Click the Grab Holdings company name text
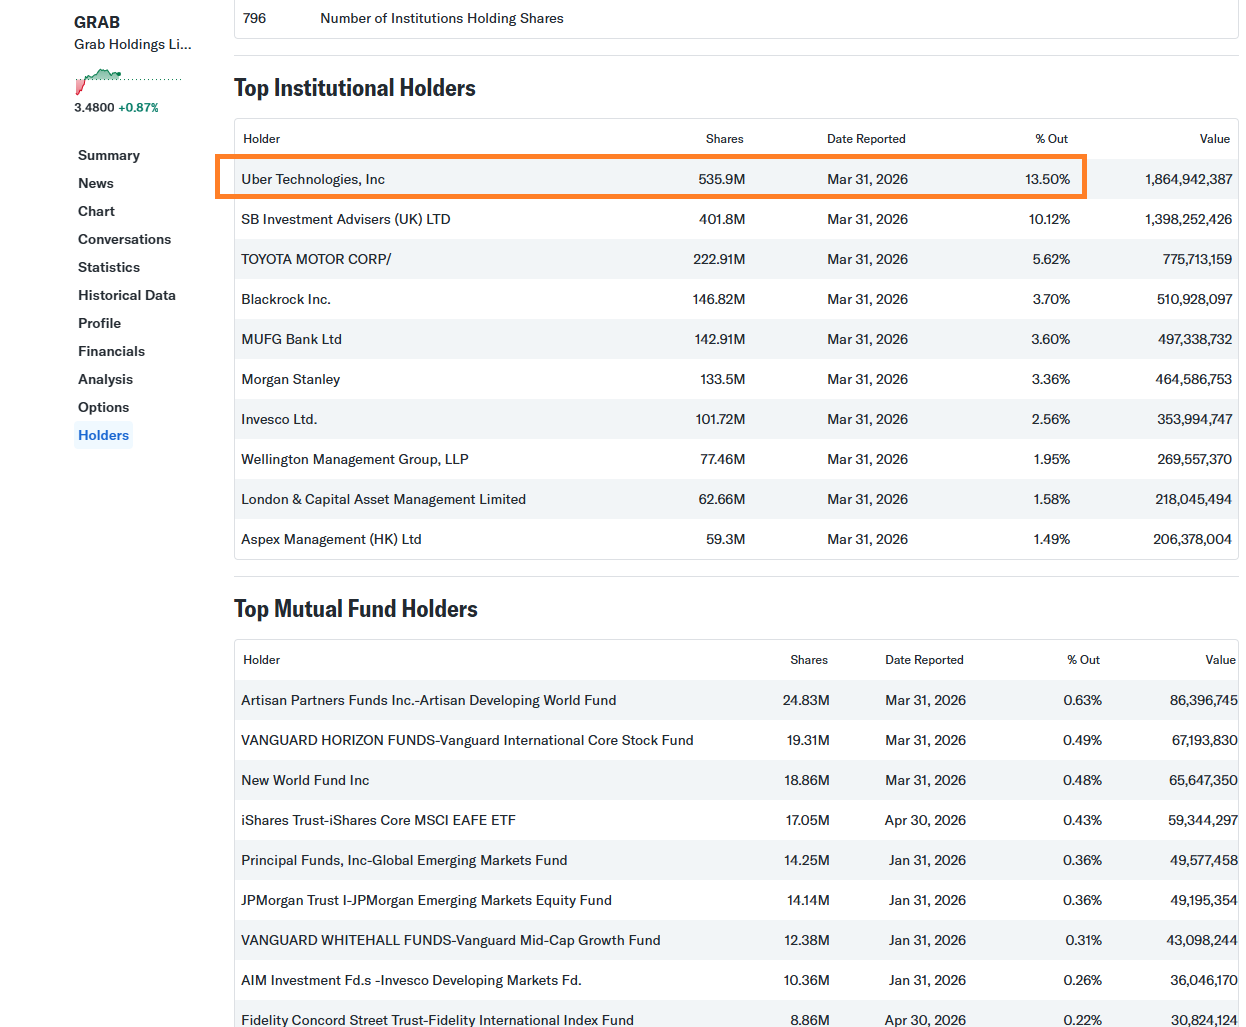This screenshot has height=1027, width=1246. [x=132, y=44]
